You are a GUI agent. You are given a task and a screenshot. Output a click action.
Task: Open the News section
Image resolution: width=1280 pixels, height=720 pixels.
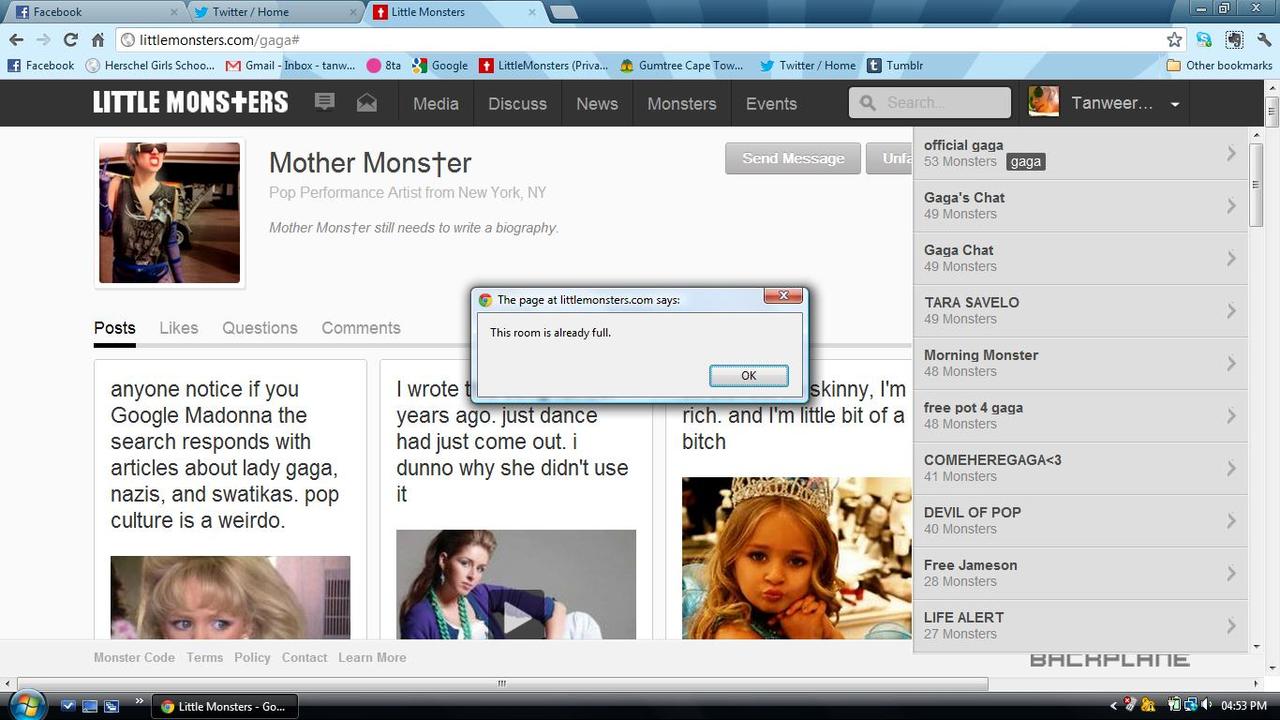[x=597, y=103]
